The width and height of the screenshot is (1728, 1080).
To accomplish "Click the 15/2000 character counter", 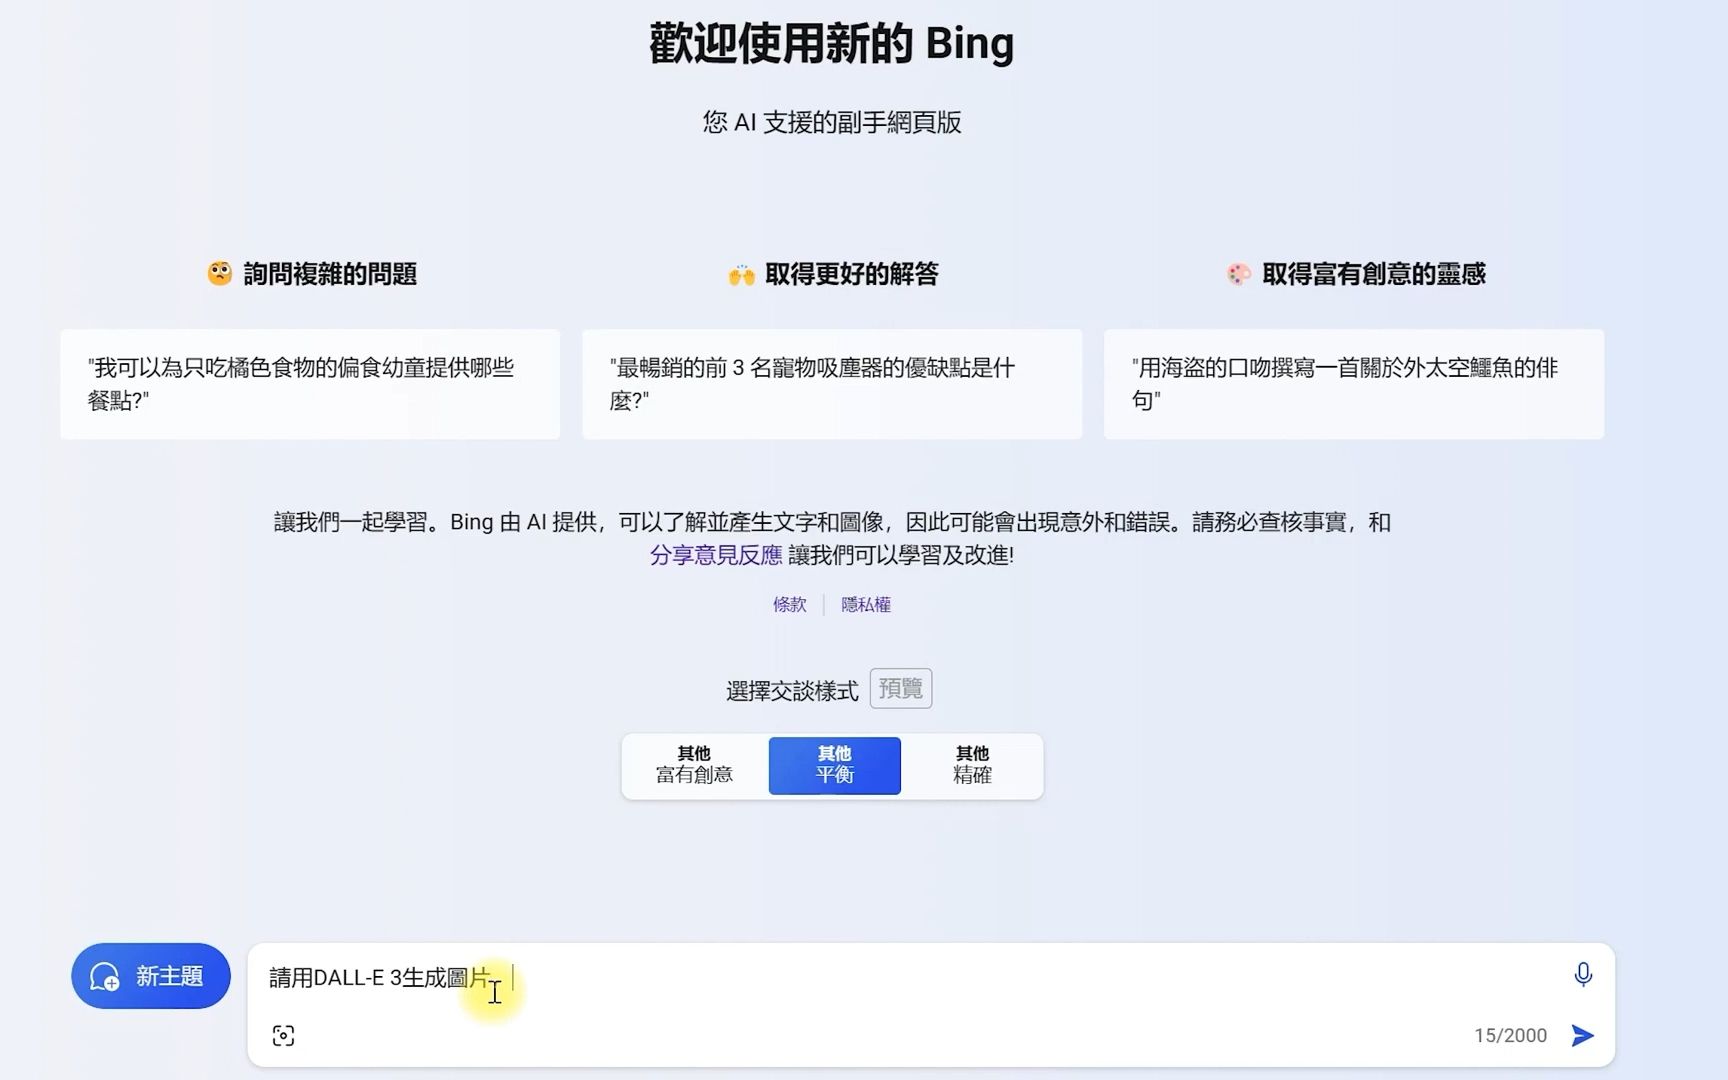I will coord(1510,1035).
